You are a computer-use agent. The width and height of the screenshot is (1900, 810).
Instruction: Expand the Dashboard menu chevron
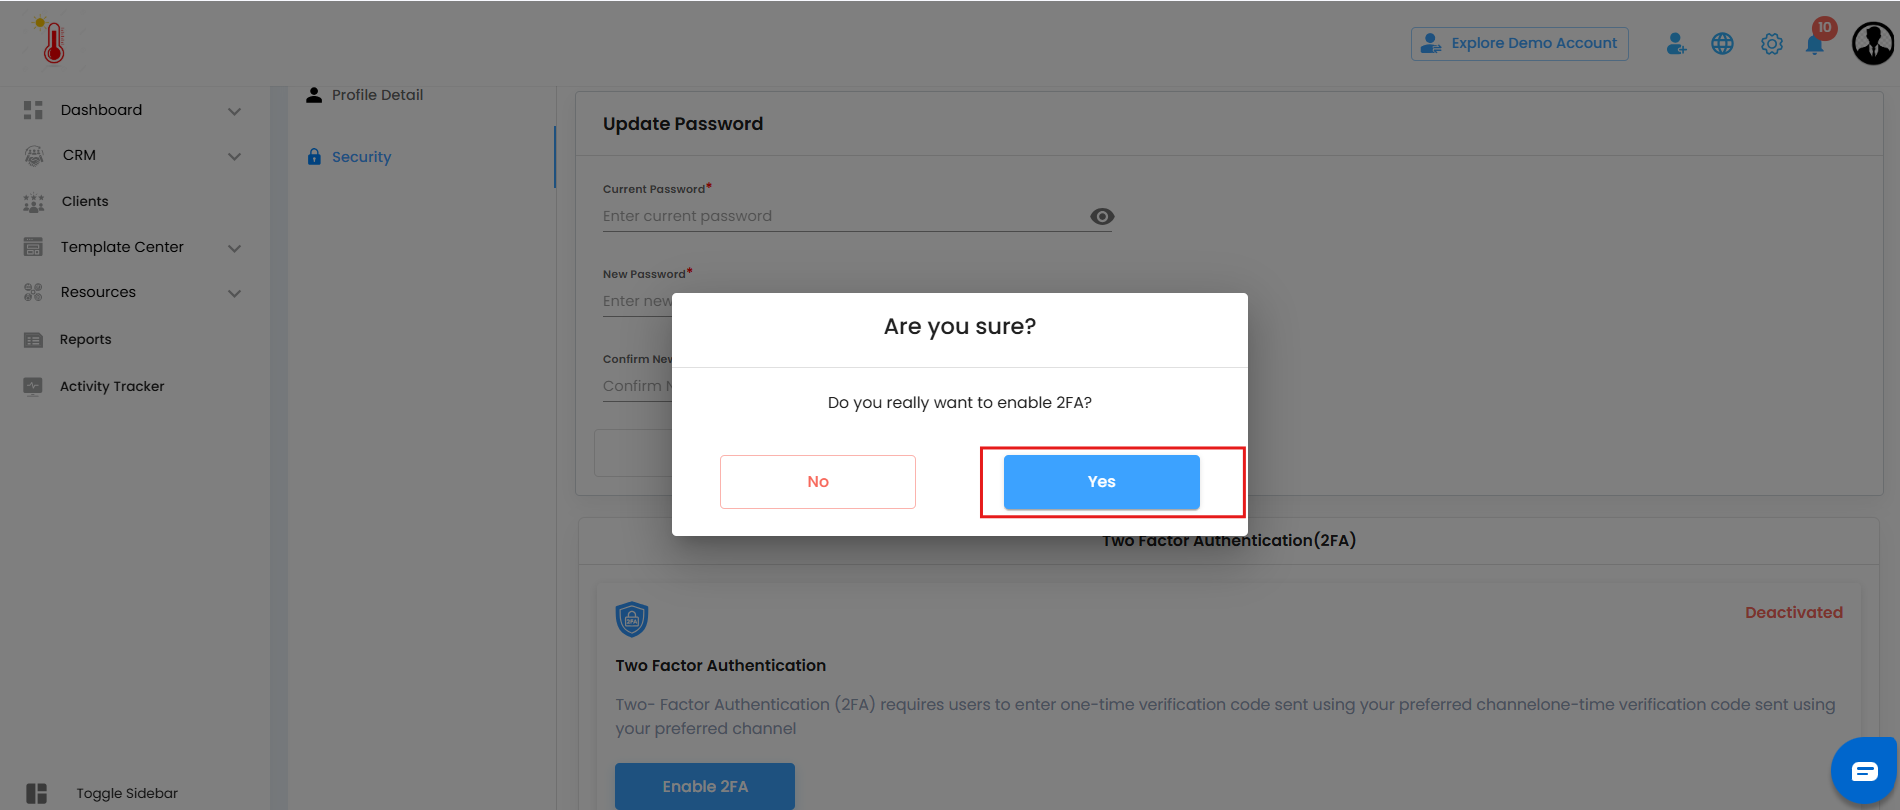pyautogui.click(x=234, y=111)
